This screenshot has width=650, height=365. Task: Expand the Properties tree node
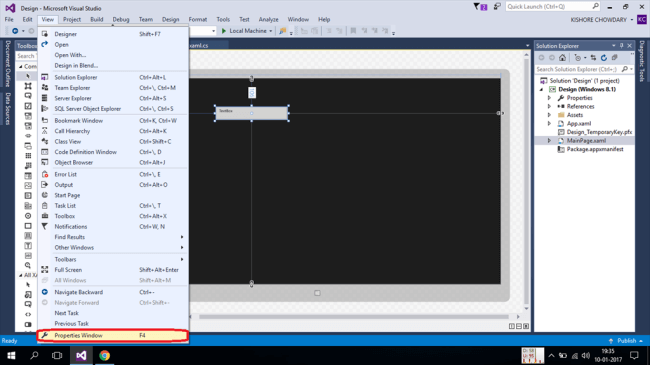click(x=550, y=98)
